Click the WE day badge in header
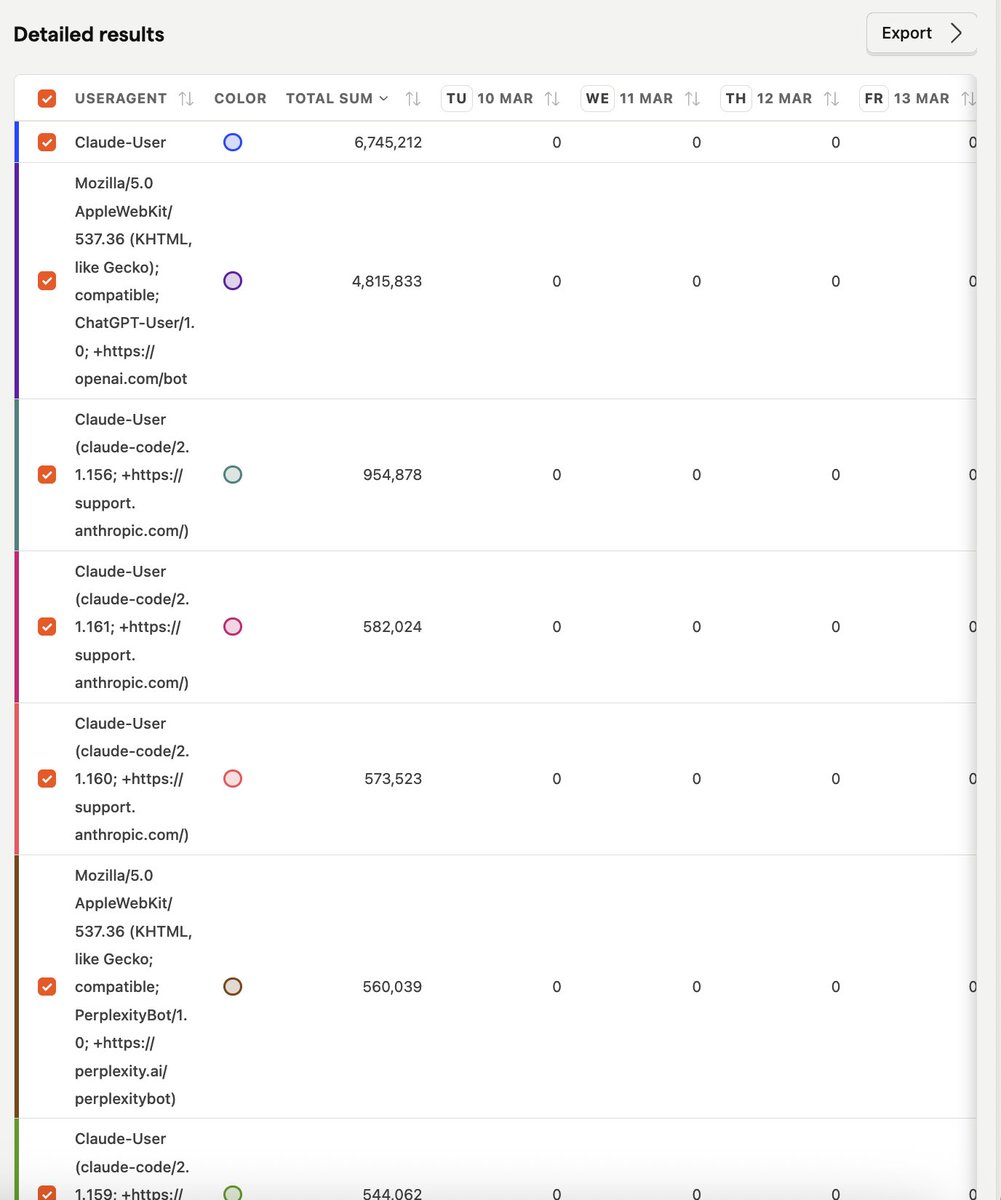Screen dimensions: 1001x1200 point(598,98)
